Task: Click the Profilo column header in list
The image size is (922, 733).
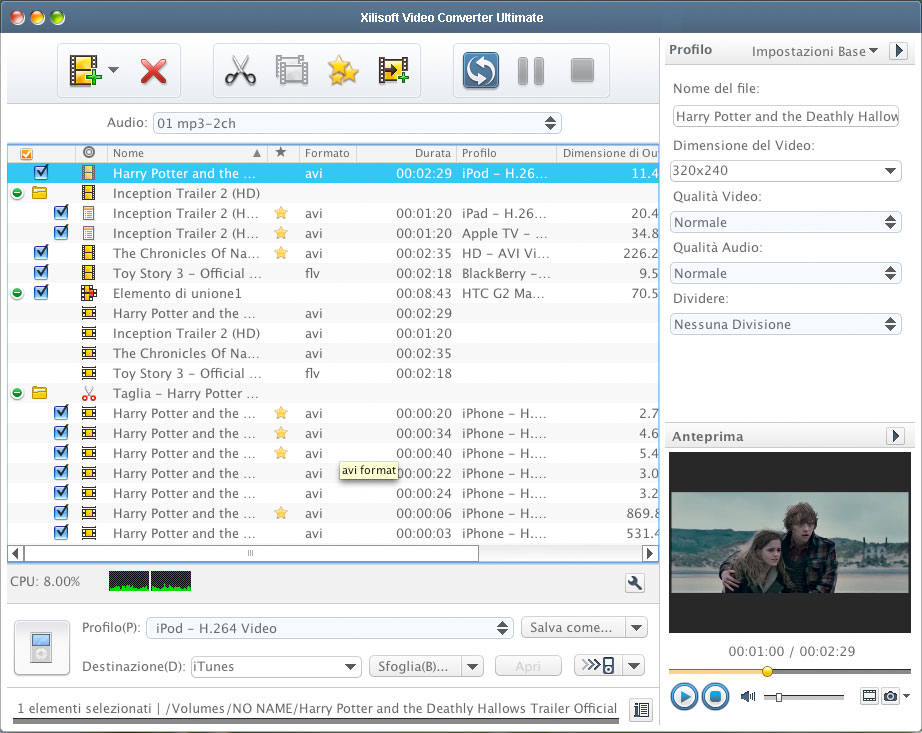Action: pos(506,153)
